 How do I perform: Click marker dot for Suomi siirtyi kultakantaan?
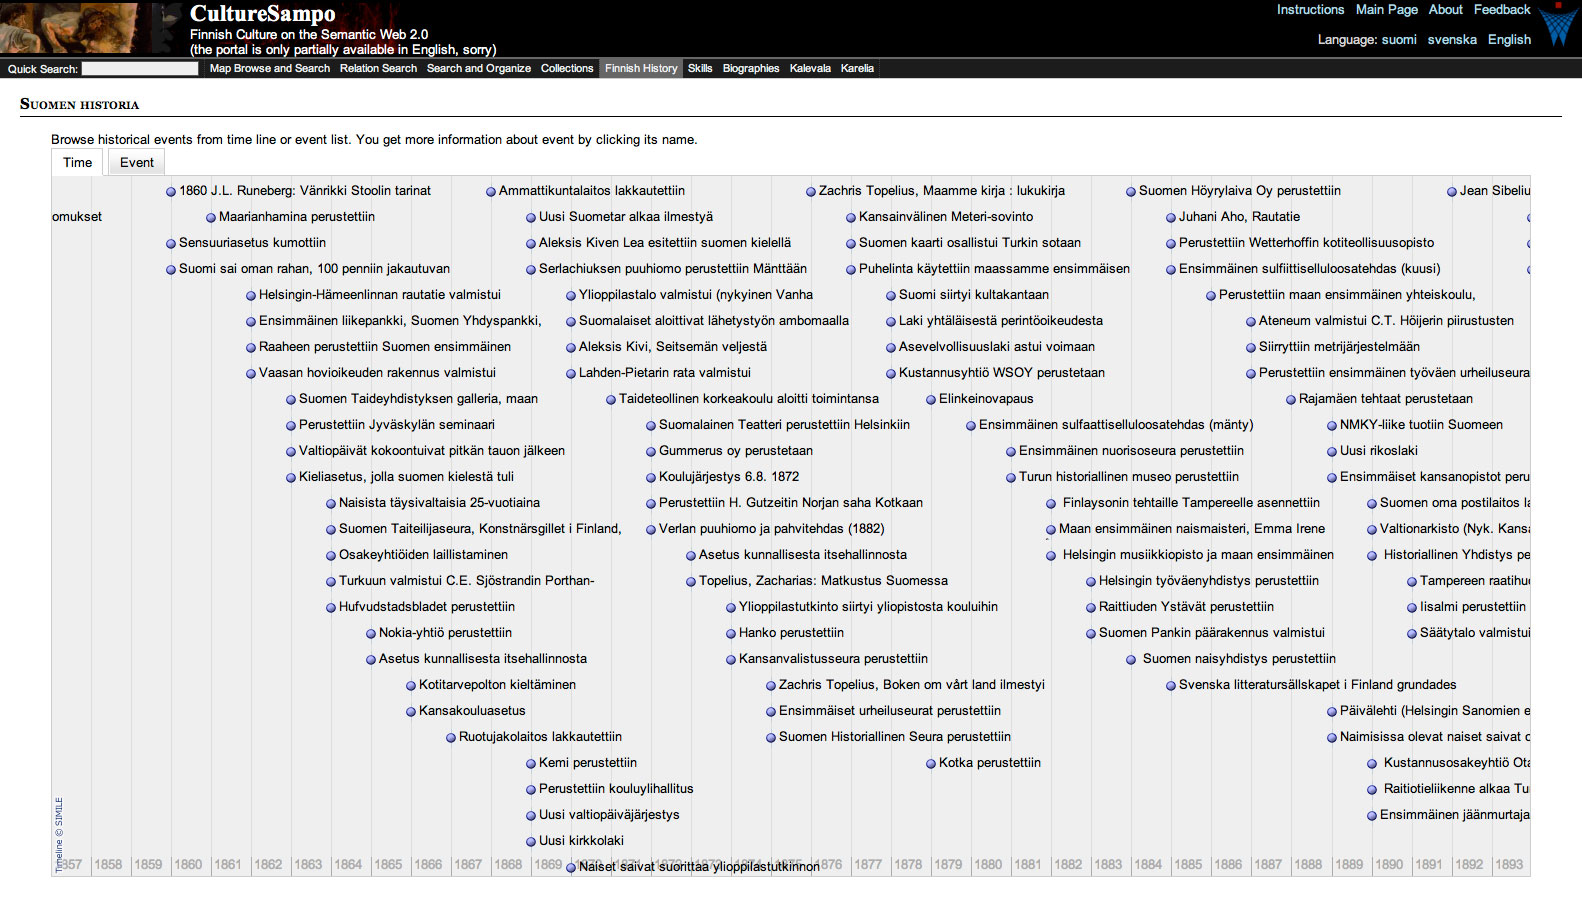click(891, 296)
